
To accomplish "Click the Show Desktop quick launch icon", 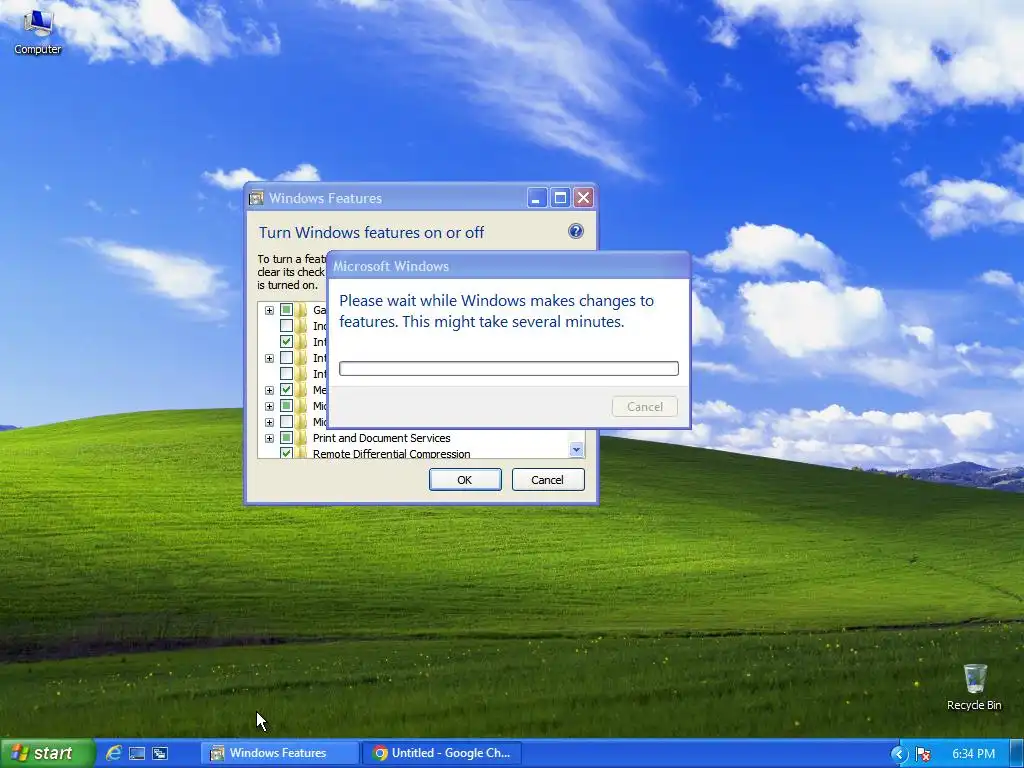I will pyautogui.click(x=136, y=754).
